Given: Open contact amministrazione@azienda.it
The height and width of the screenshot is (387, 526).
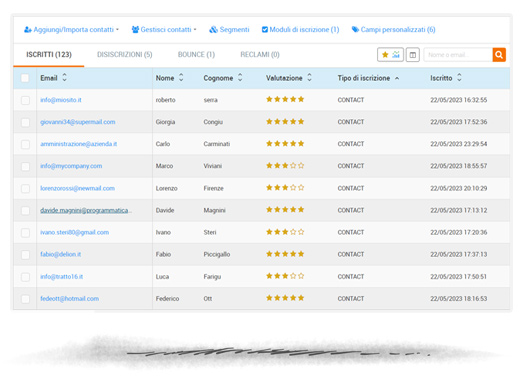Looking at the screenshot, I should 78,144.
